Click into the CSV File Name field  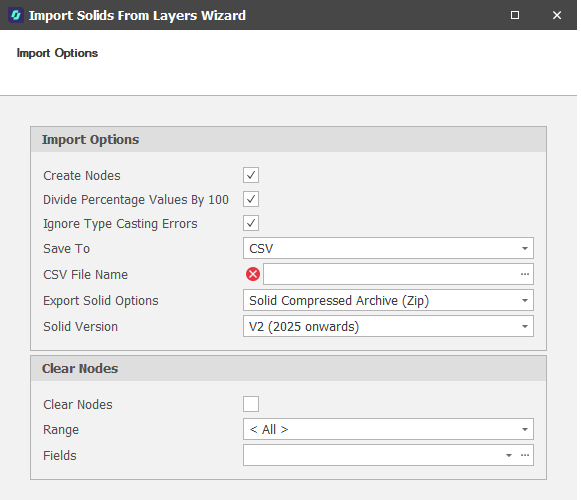391,274
